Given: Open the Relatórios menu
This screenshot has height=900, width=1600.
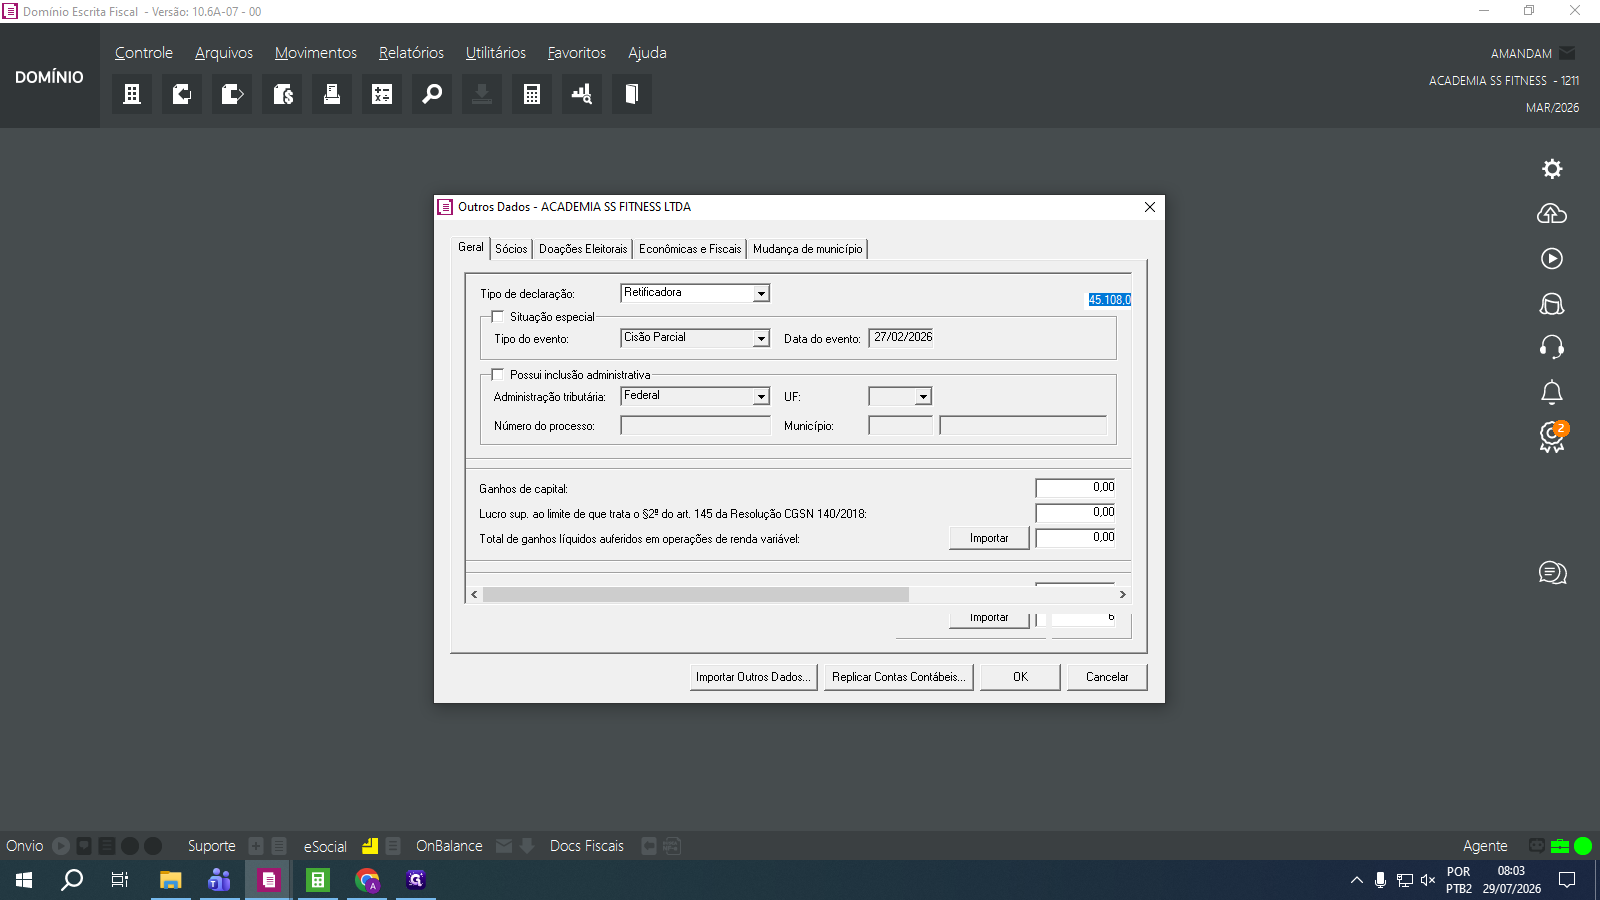Looking at the screenshot, I should click(411, 53).
